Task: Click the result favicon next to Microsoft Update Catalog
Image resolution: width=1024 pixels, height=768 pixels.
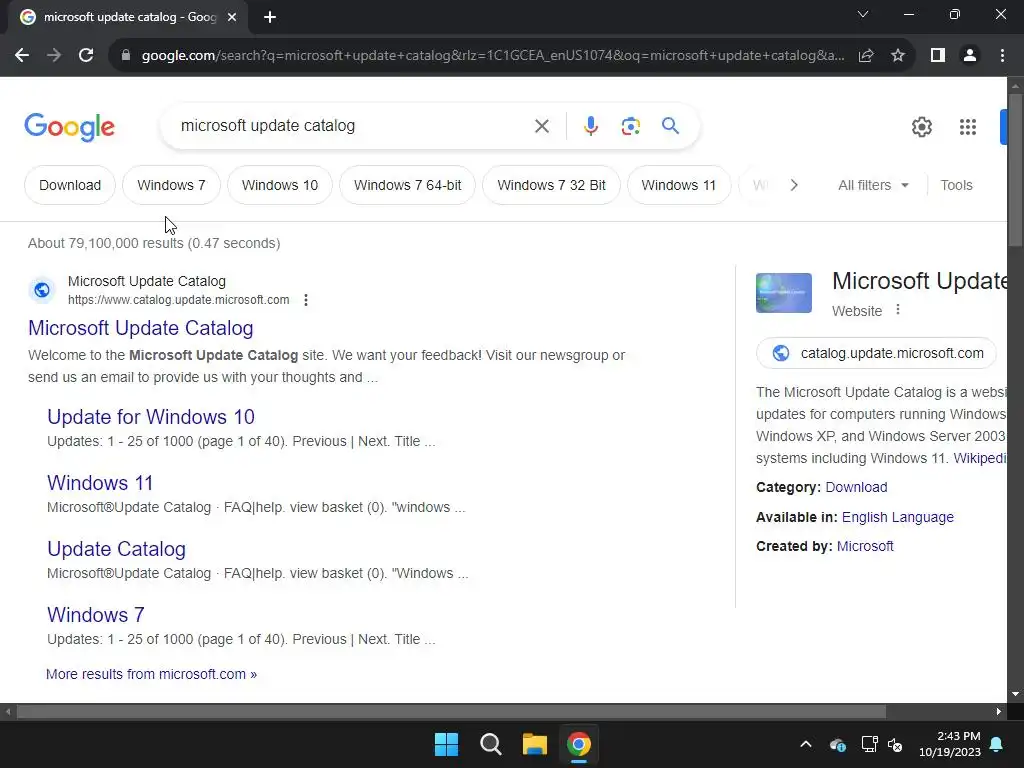Action: pyautogui.click(x=42, y=290)
